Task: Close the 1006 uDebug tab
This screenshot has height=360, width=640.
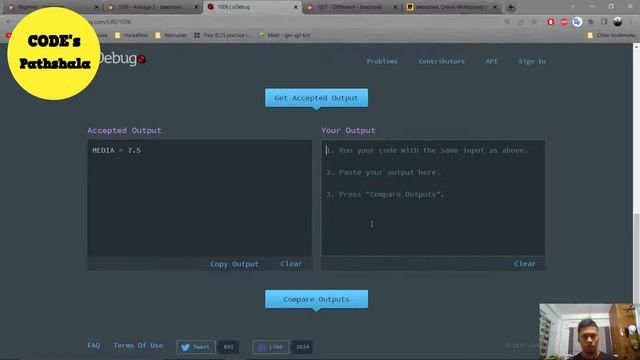Action: (x=296, y=7)
